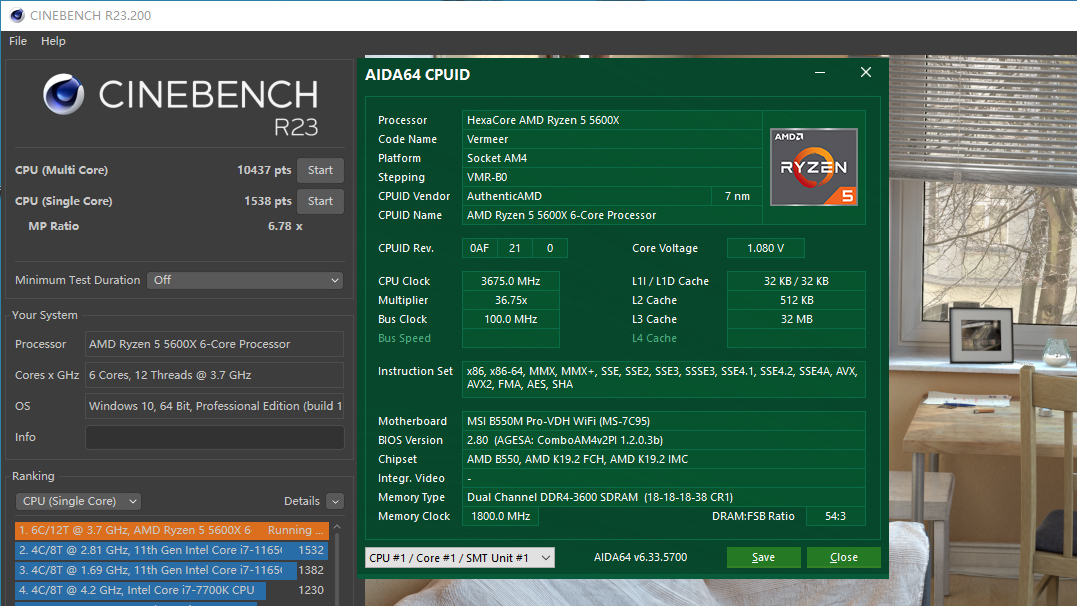Click the Save button in AIDA64 CPUID
This screenshot has height=606, width=1077.
[x=763, y=557]
